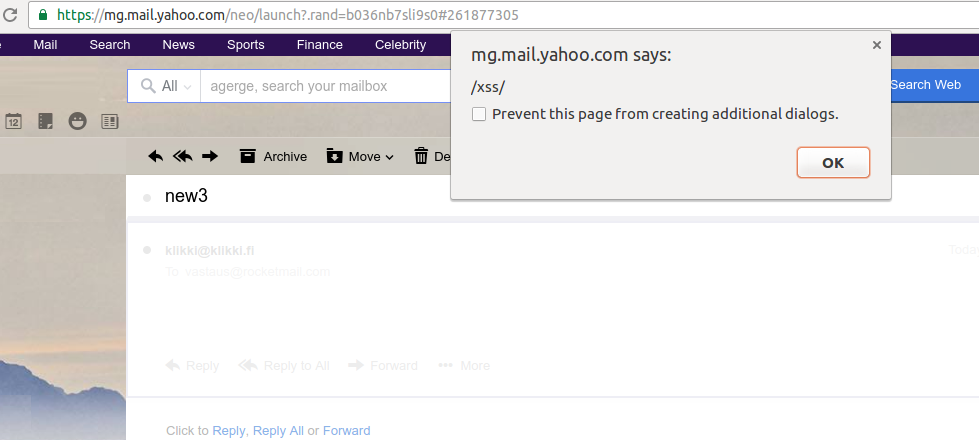The image size is (979, 440).
Task: Click the faded Forward button under message
Action: coord(383,365)
